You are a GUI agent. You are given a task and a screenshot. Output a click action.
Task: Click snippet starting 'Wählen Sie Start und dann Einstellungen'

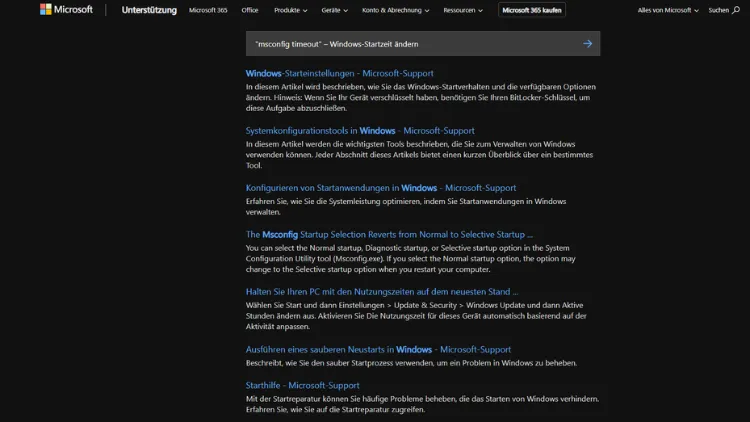click(416, 316)
